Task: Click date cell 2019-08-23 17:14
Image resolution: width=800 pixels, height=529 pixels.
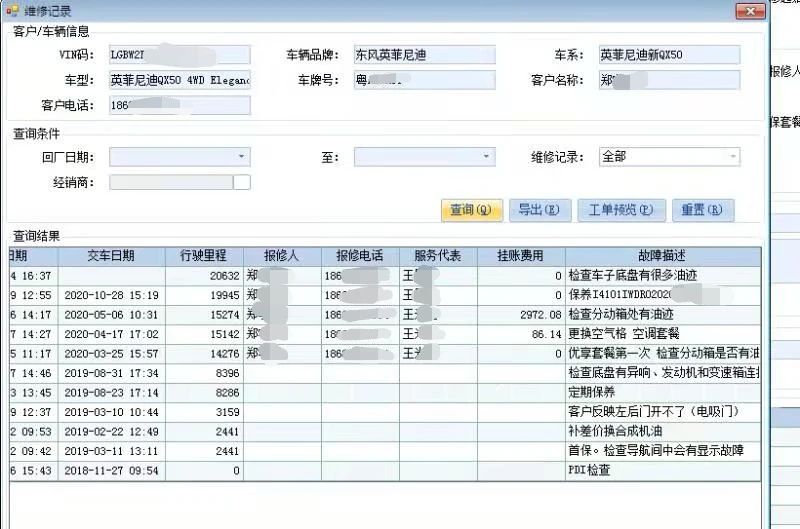Action: [x=112, y=392]
